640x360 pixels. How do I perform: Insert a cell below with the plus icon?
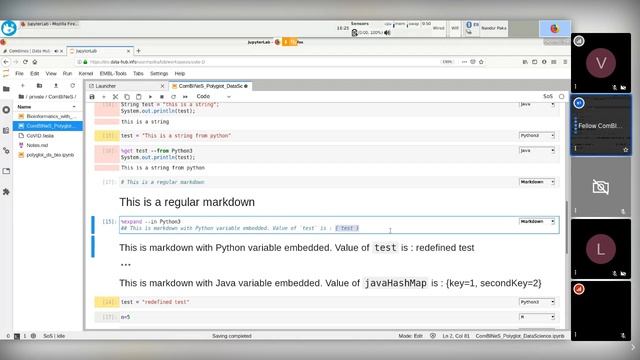104,97
